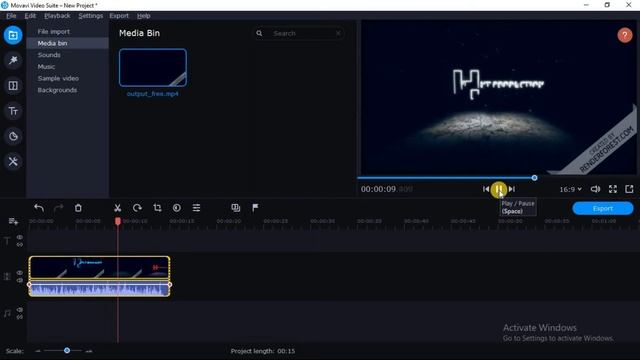Clear the search field with X

(338, 33)
